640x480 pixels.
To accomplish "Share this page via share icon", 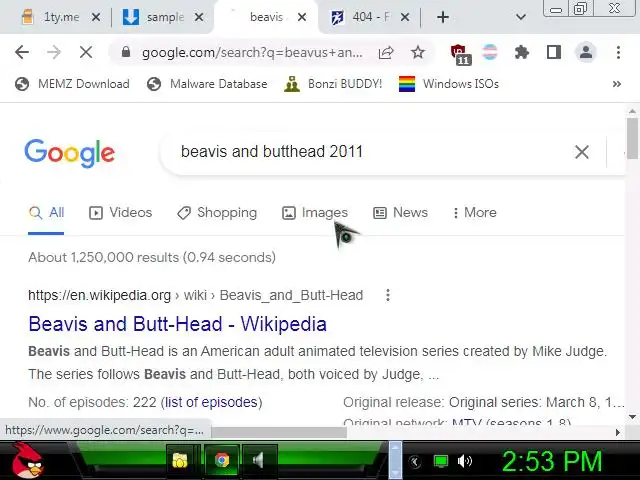I will click(x=386, y=52).
